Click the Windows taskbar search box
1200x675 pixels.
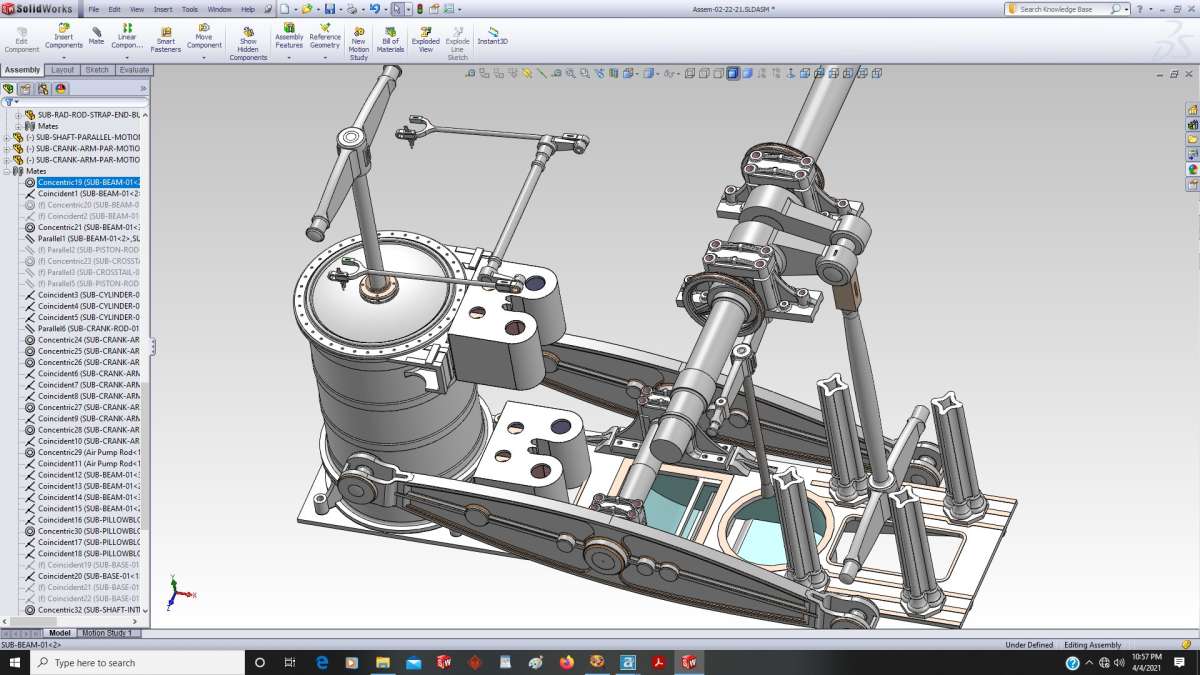[x=138, y=663]
